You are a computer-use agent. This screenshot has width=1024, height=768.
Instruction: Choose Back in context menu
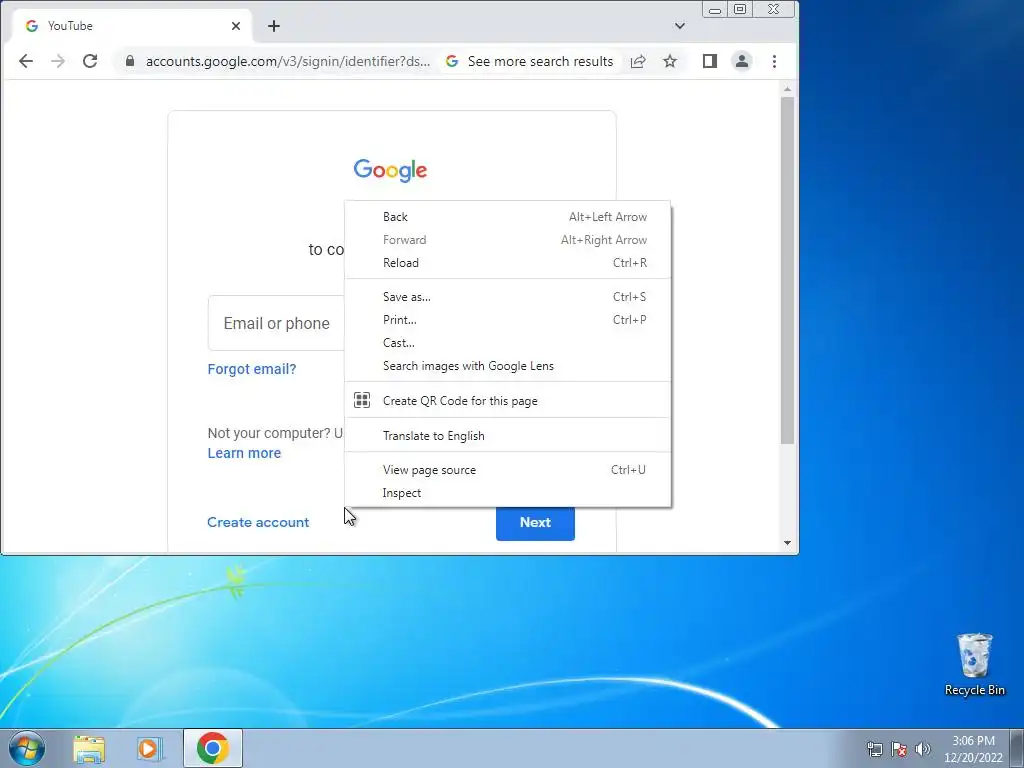tap(507, 217)
